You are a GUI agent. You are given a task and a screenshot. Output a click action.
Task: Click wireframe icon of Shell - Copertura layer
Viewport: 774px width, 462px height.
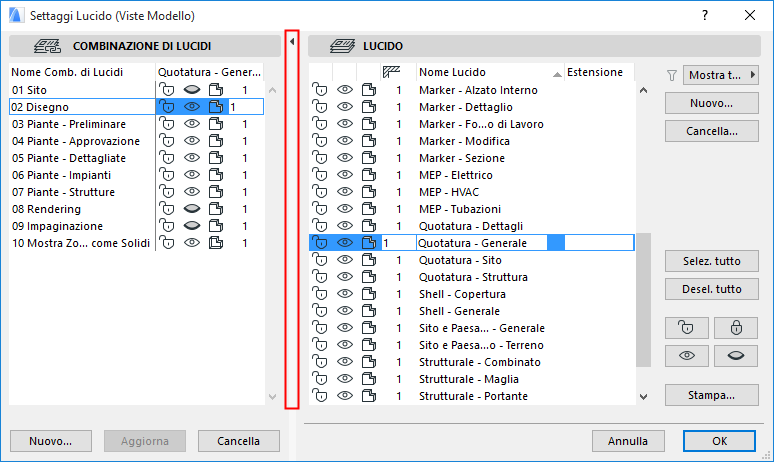click(x=369, y=294)
